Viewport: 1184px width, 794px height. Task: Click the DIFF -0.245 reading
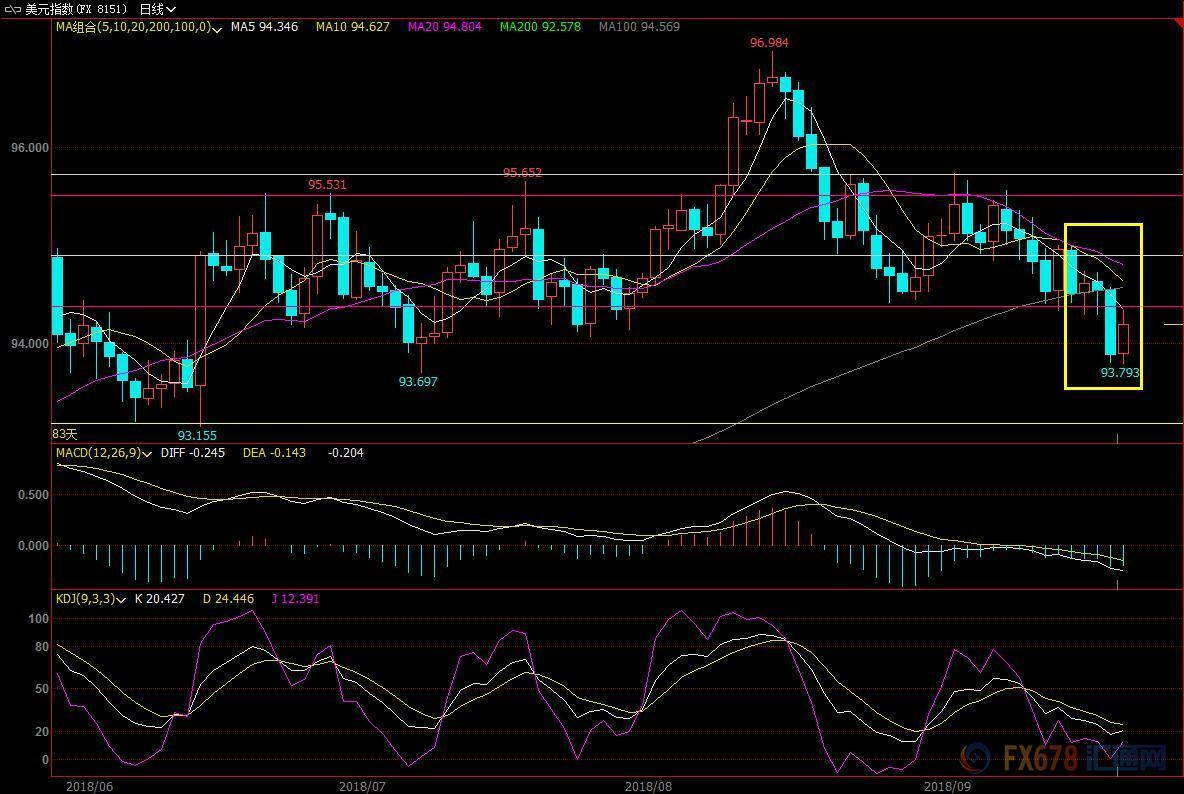click(193, 453)
